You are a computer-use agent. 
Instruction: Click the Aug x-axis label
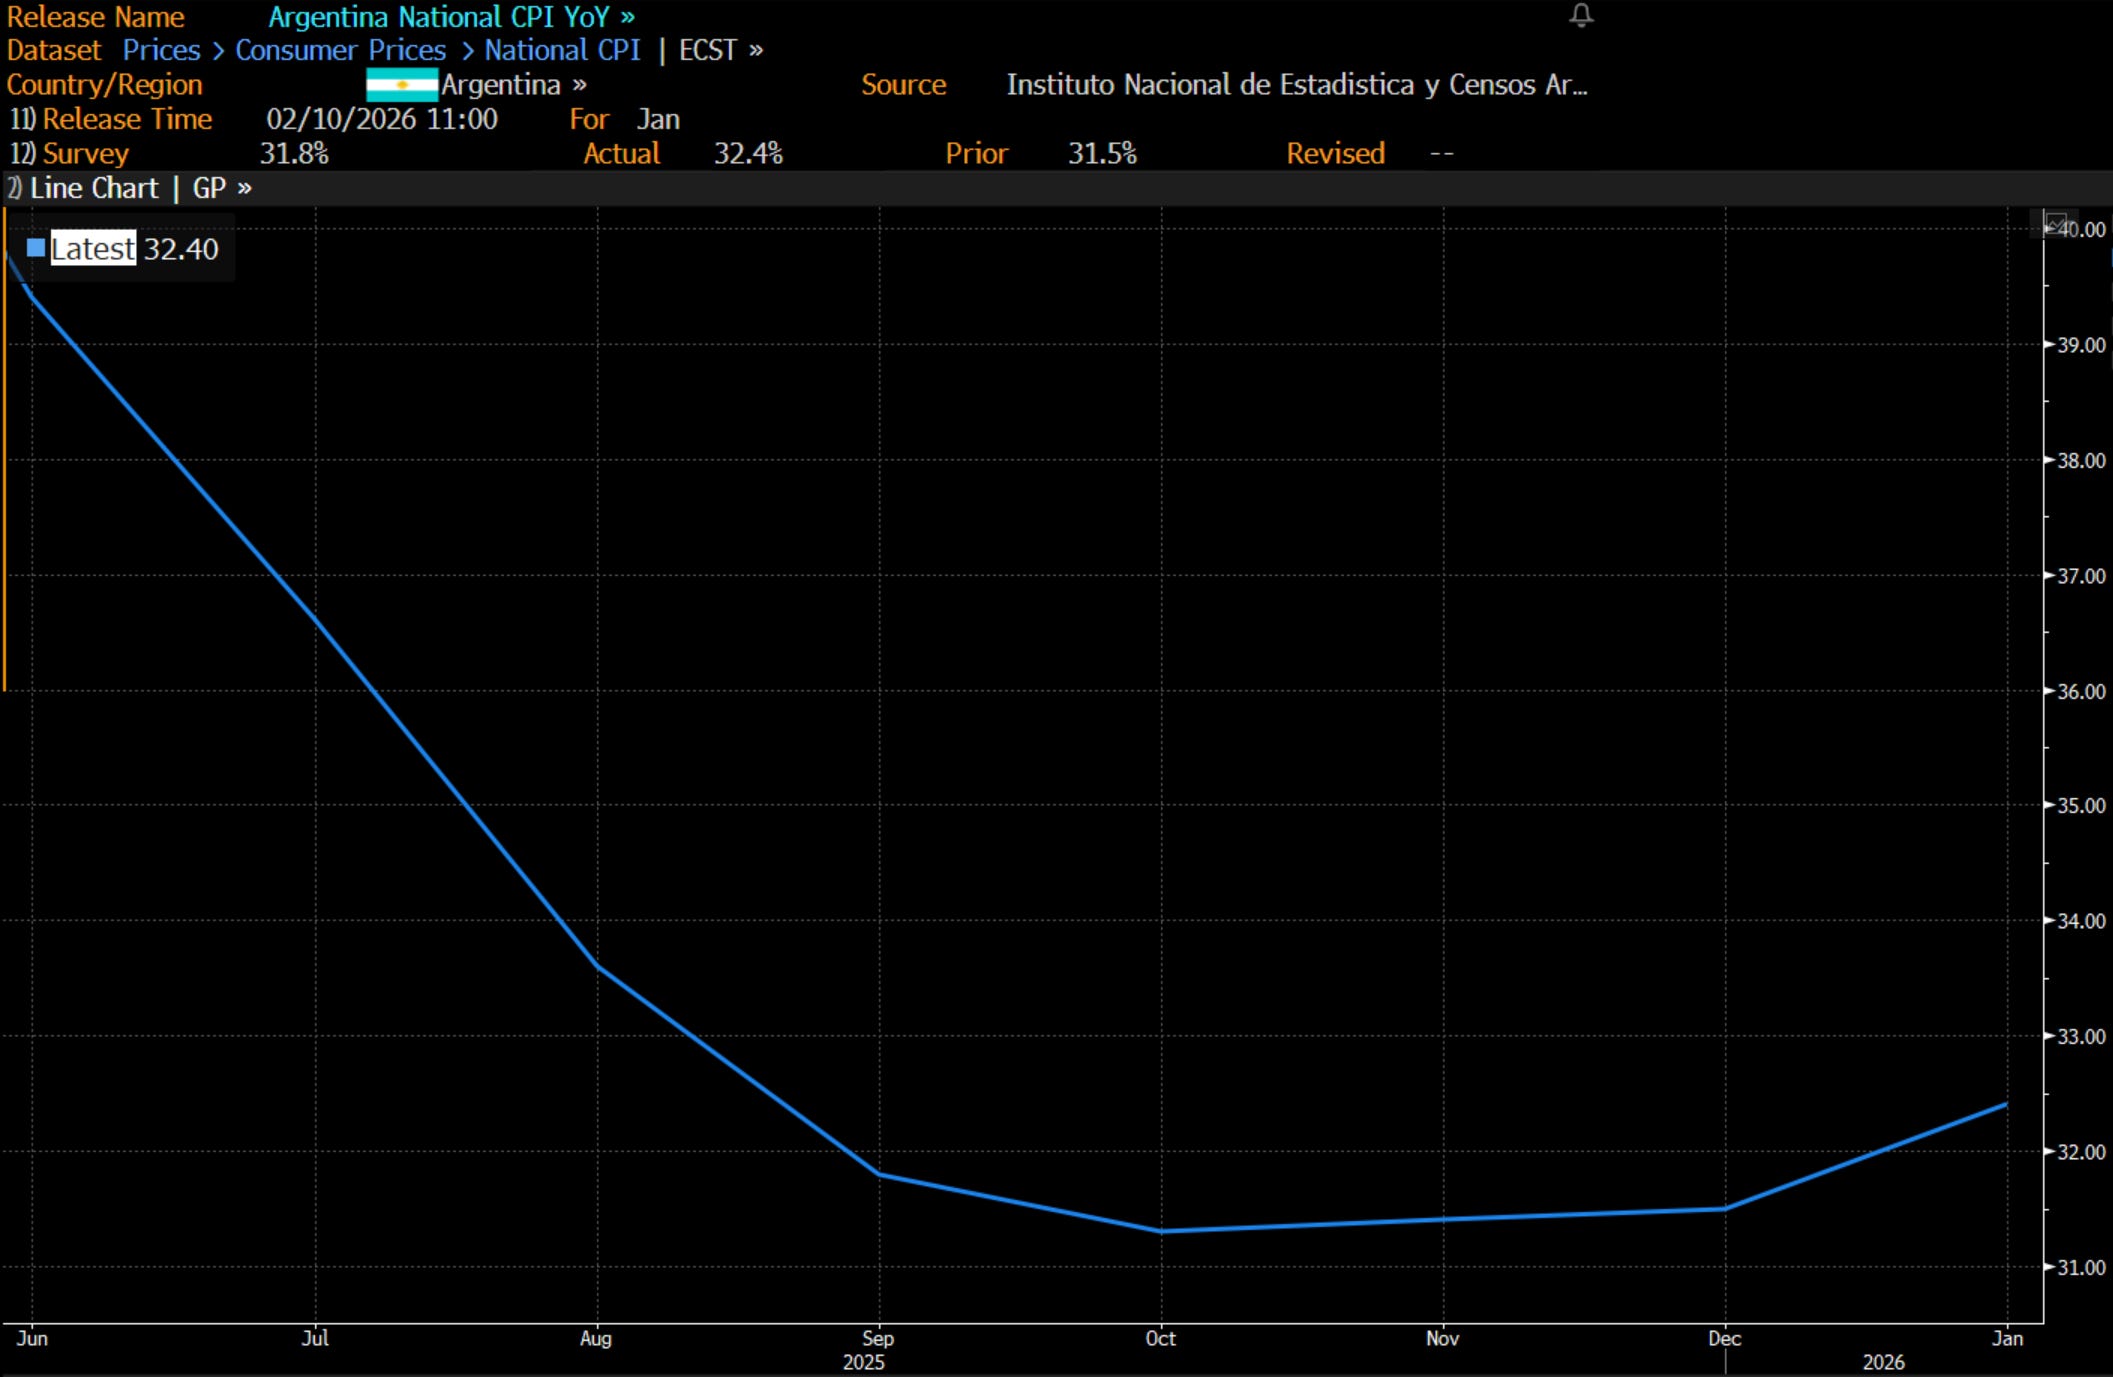coord(596,1338)
